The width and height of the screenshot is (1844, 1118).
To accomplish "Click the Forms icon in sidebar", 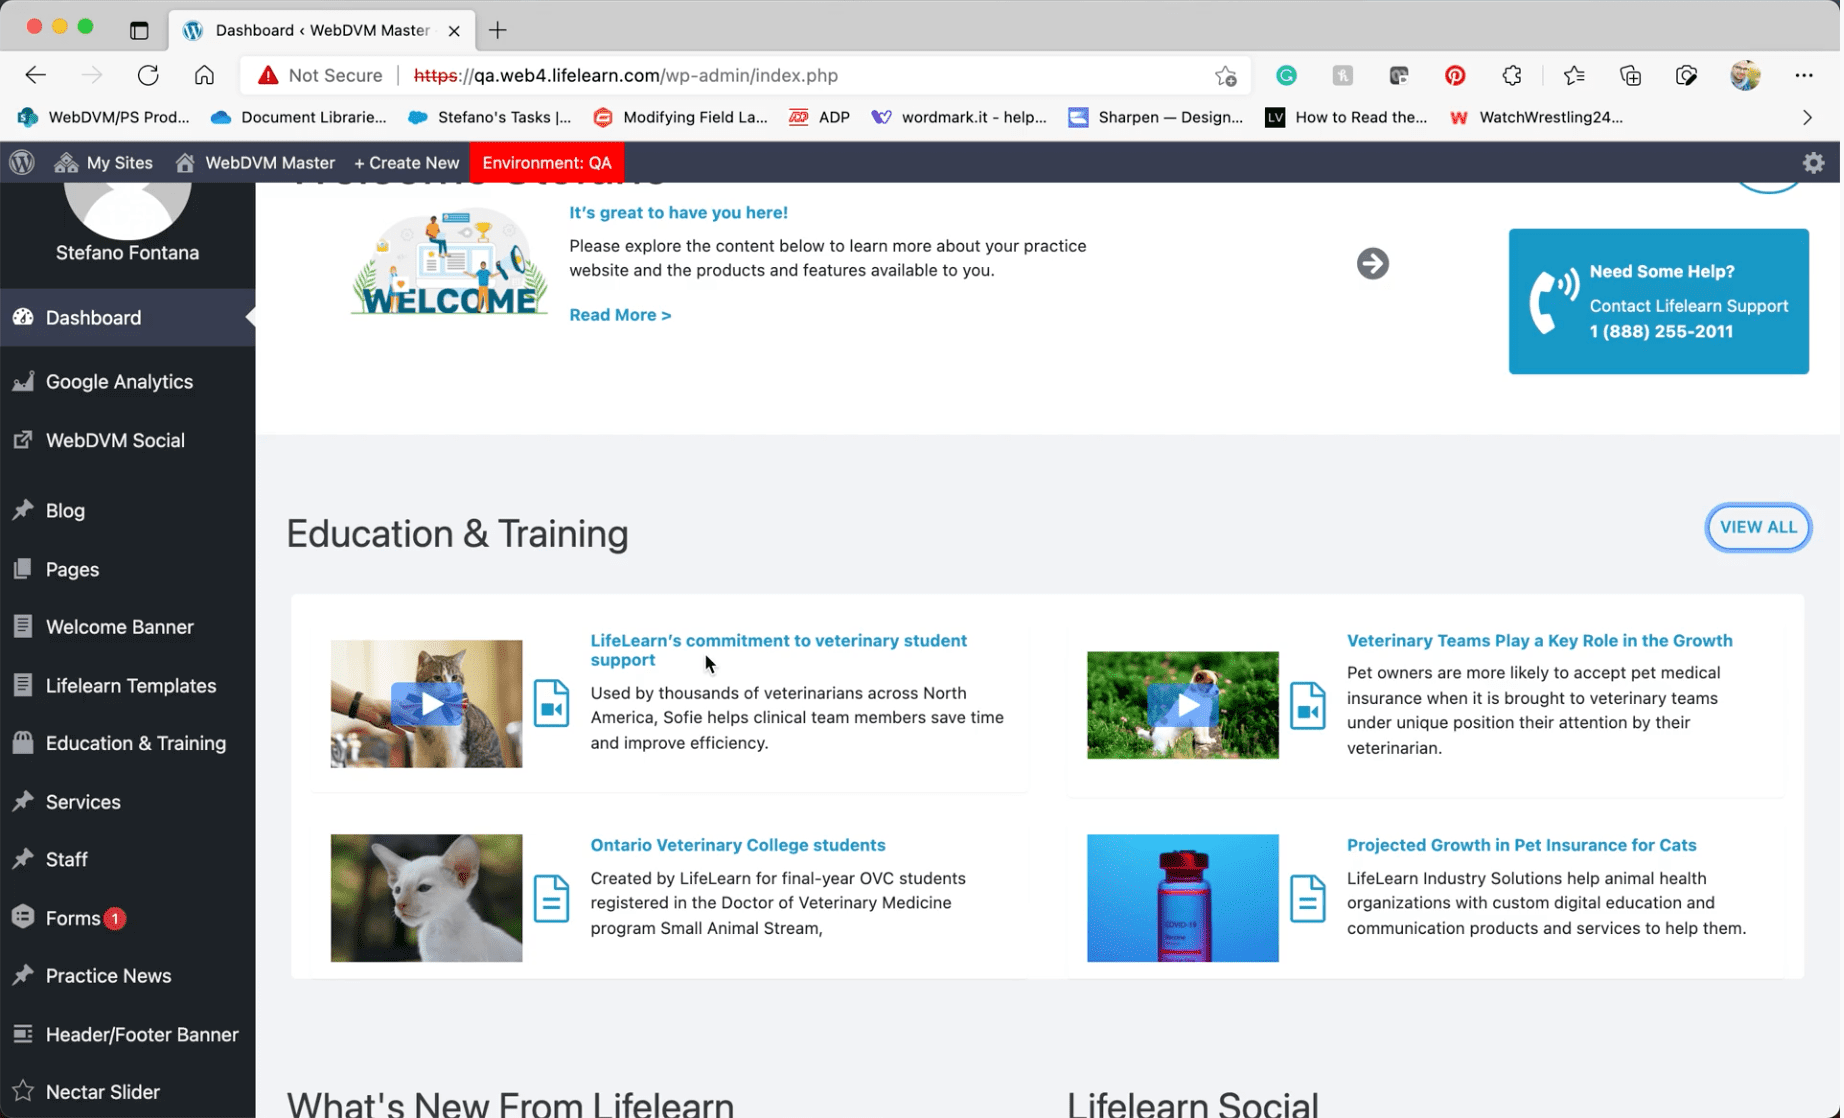I will (x=22, y=917).
